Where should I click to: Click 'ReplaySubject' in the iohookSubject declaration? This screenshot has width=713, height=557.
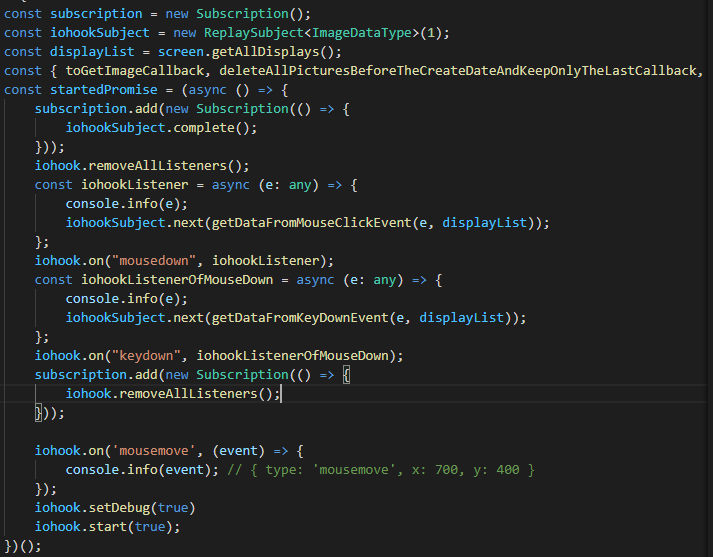253,33
